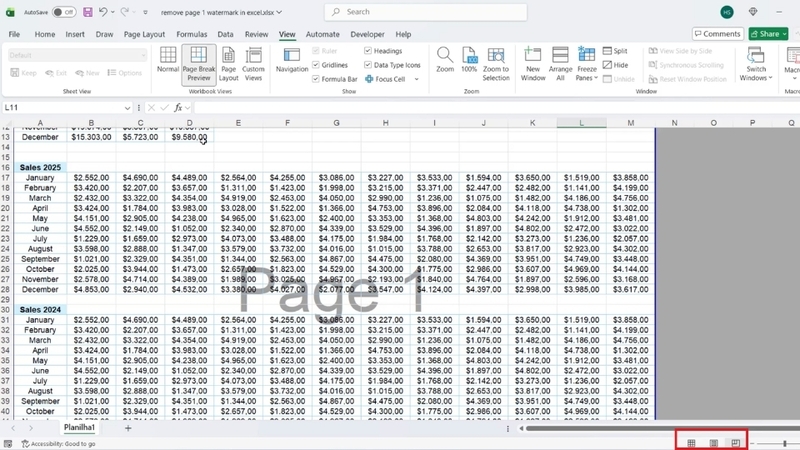
Task: Click Zoom to Selection
Action: point(496,64)
